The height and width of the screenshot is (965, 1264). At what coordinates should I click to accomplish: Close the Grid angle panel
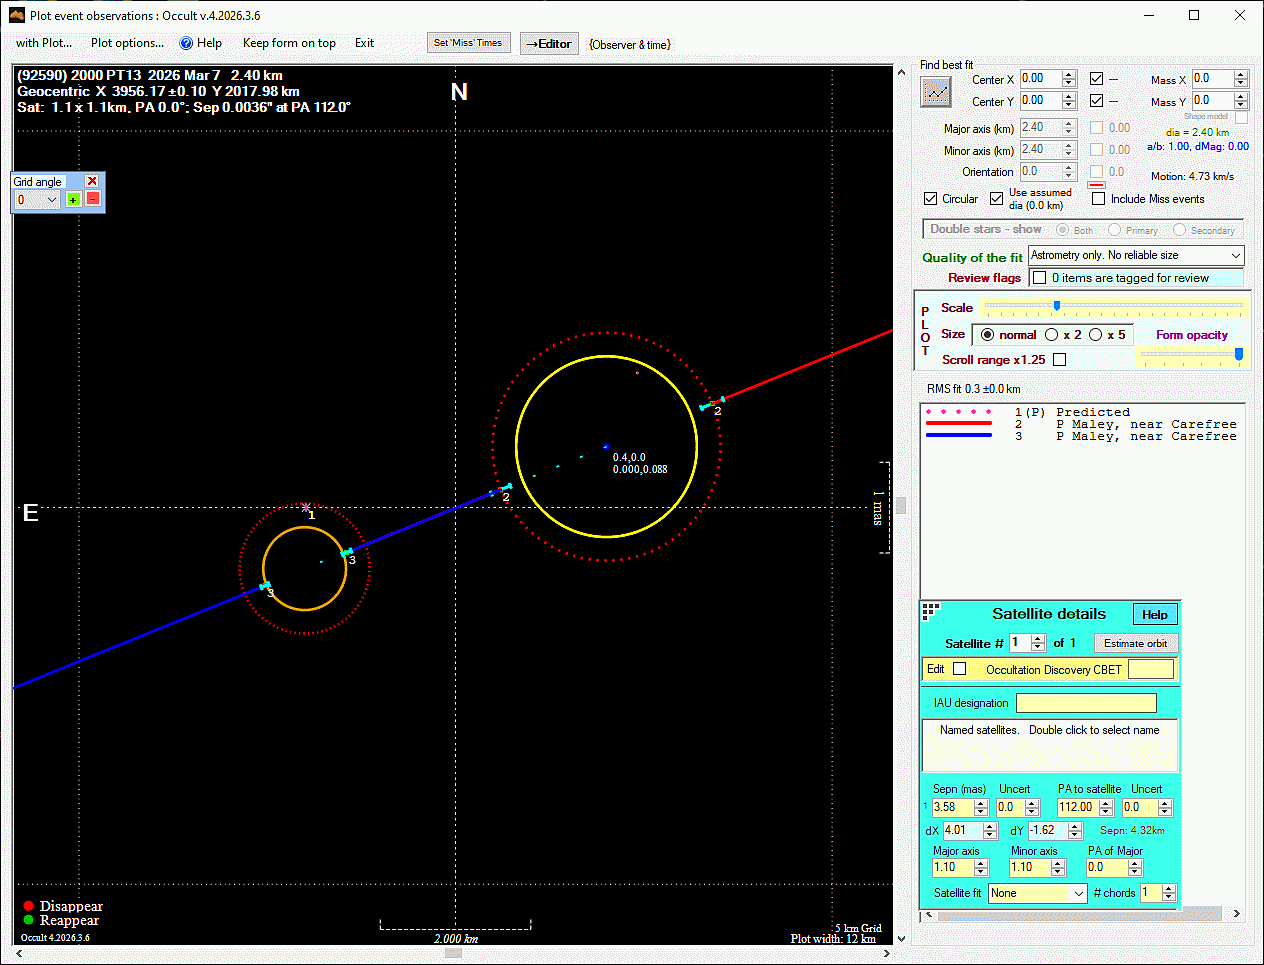92,181
